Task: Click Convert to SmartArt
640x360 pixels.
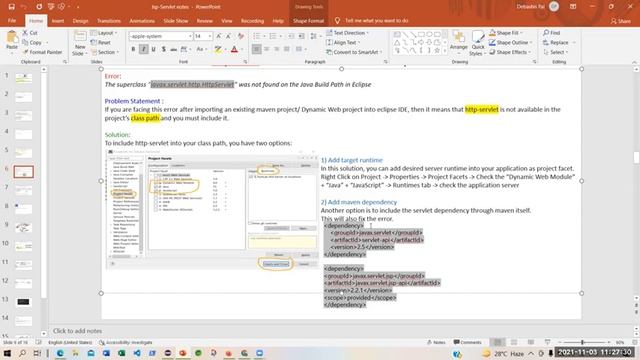Action: (x=354, y=52)
